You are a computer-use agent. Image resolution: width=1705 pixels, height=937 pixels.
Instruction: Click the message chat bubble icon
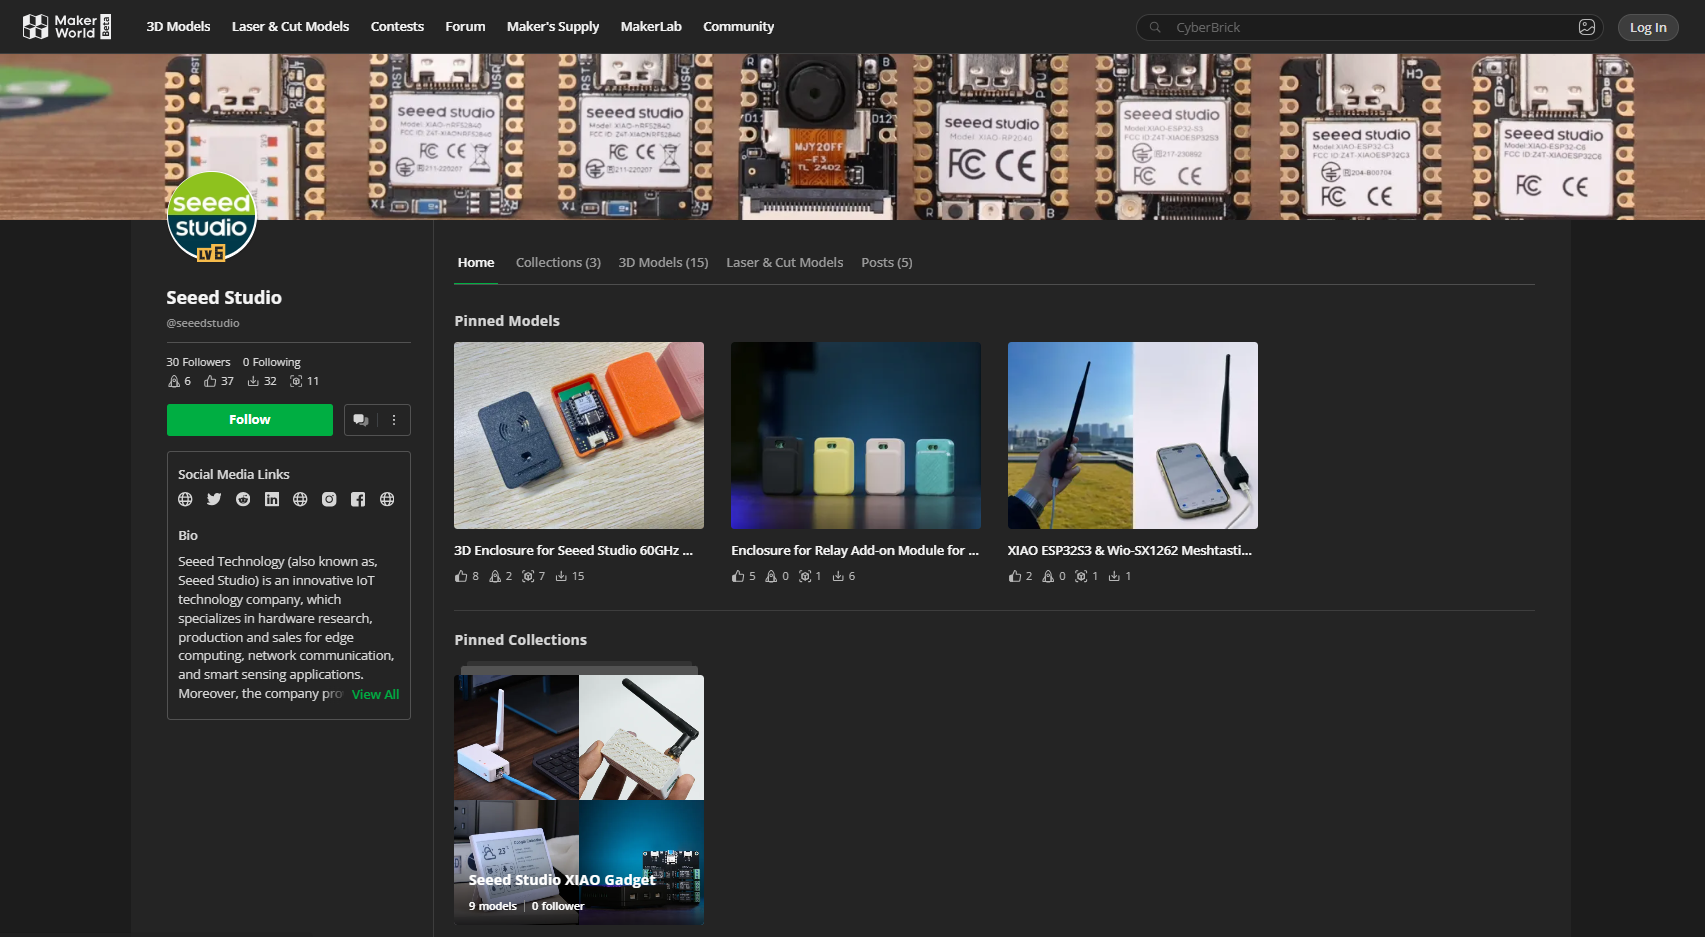click(x=360, y=420)
